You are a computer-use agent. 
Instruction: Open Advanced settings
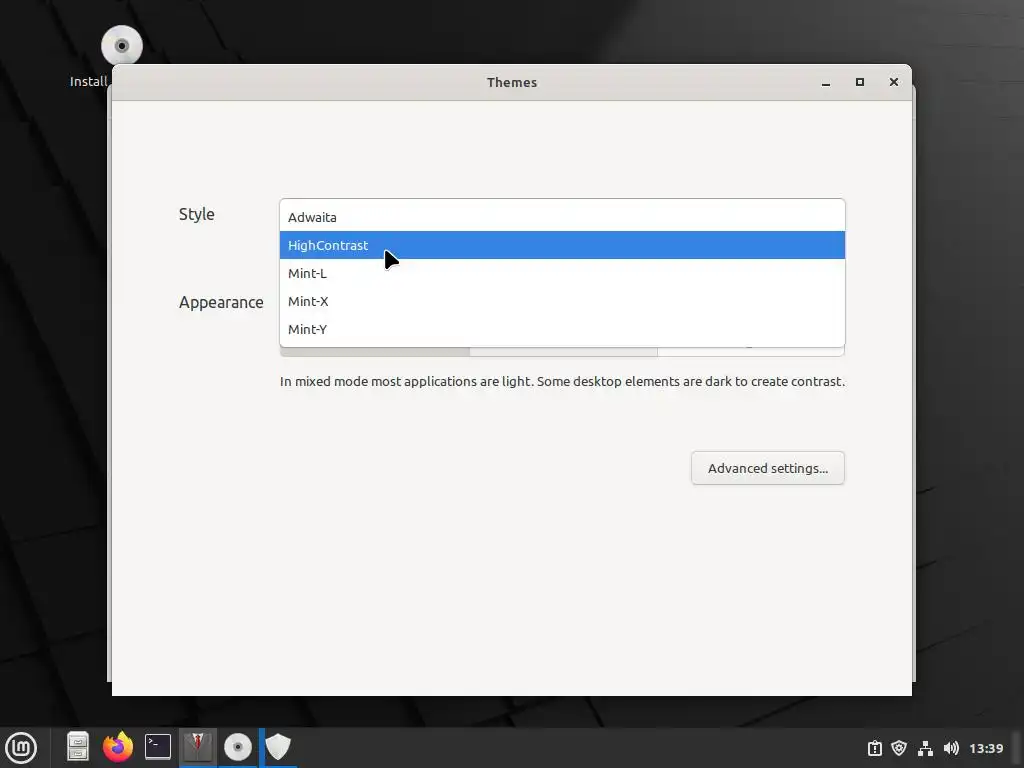(767, 468)
